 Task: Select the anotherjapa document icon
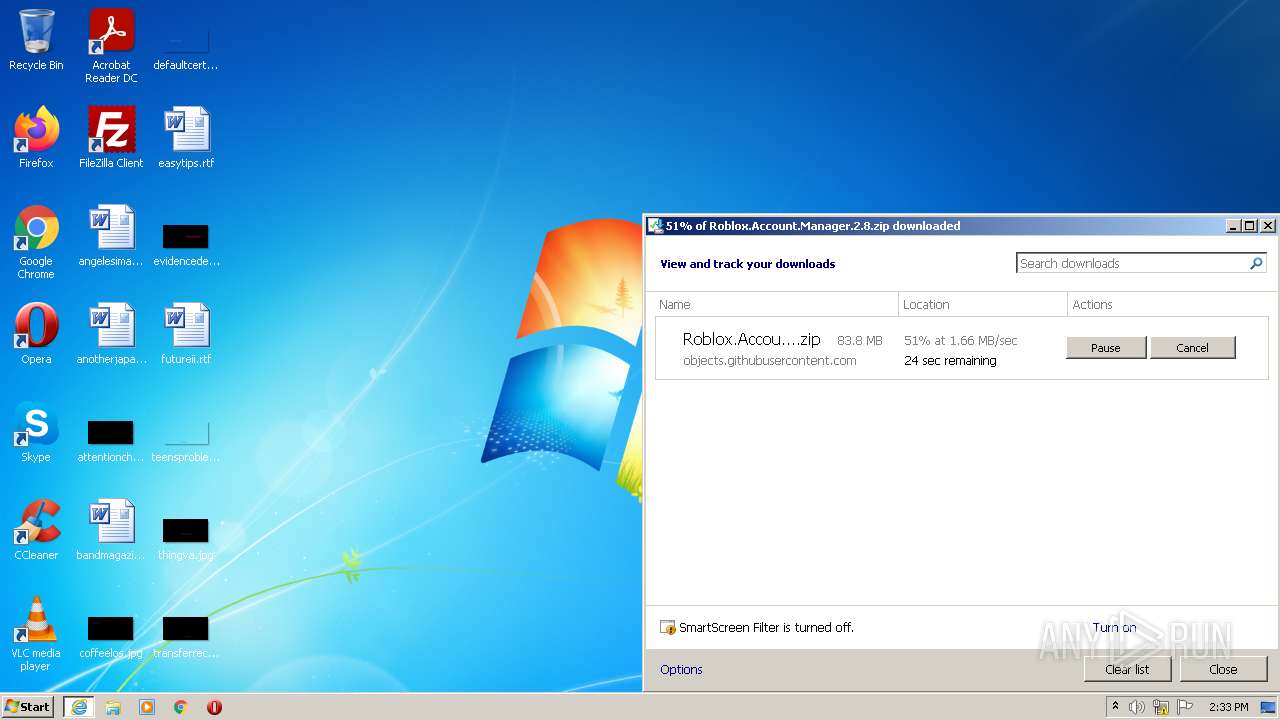pos(111,334)
